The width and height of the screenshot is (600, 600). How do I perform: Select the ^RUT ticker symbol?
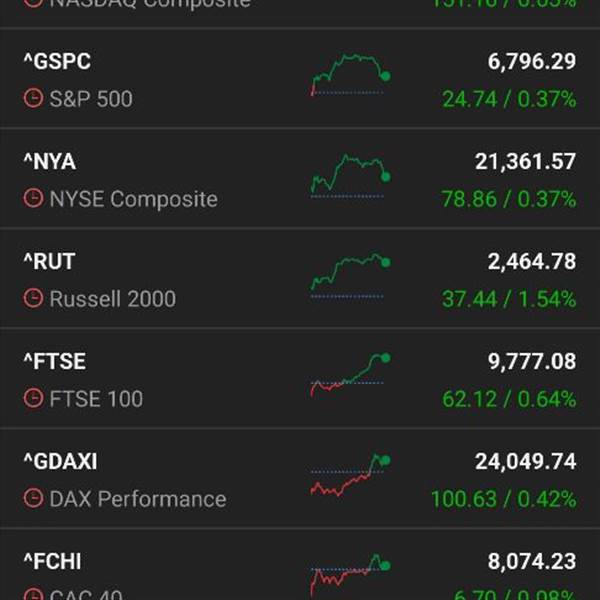49,262
